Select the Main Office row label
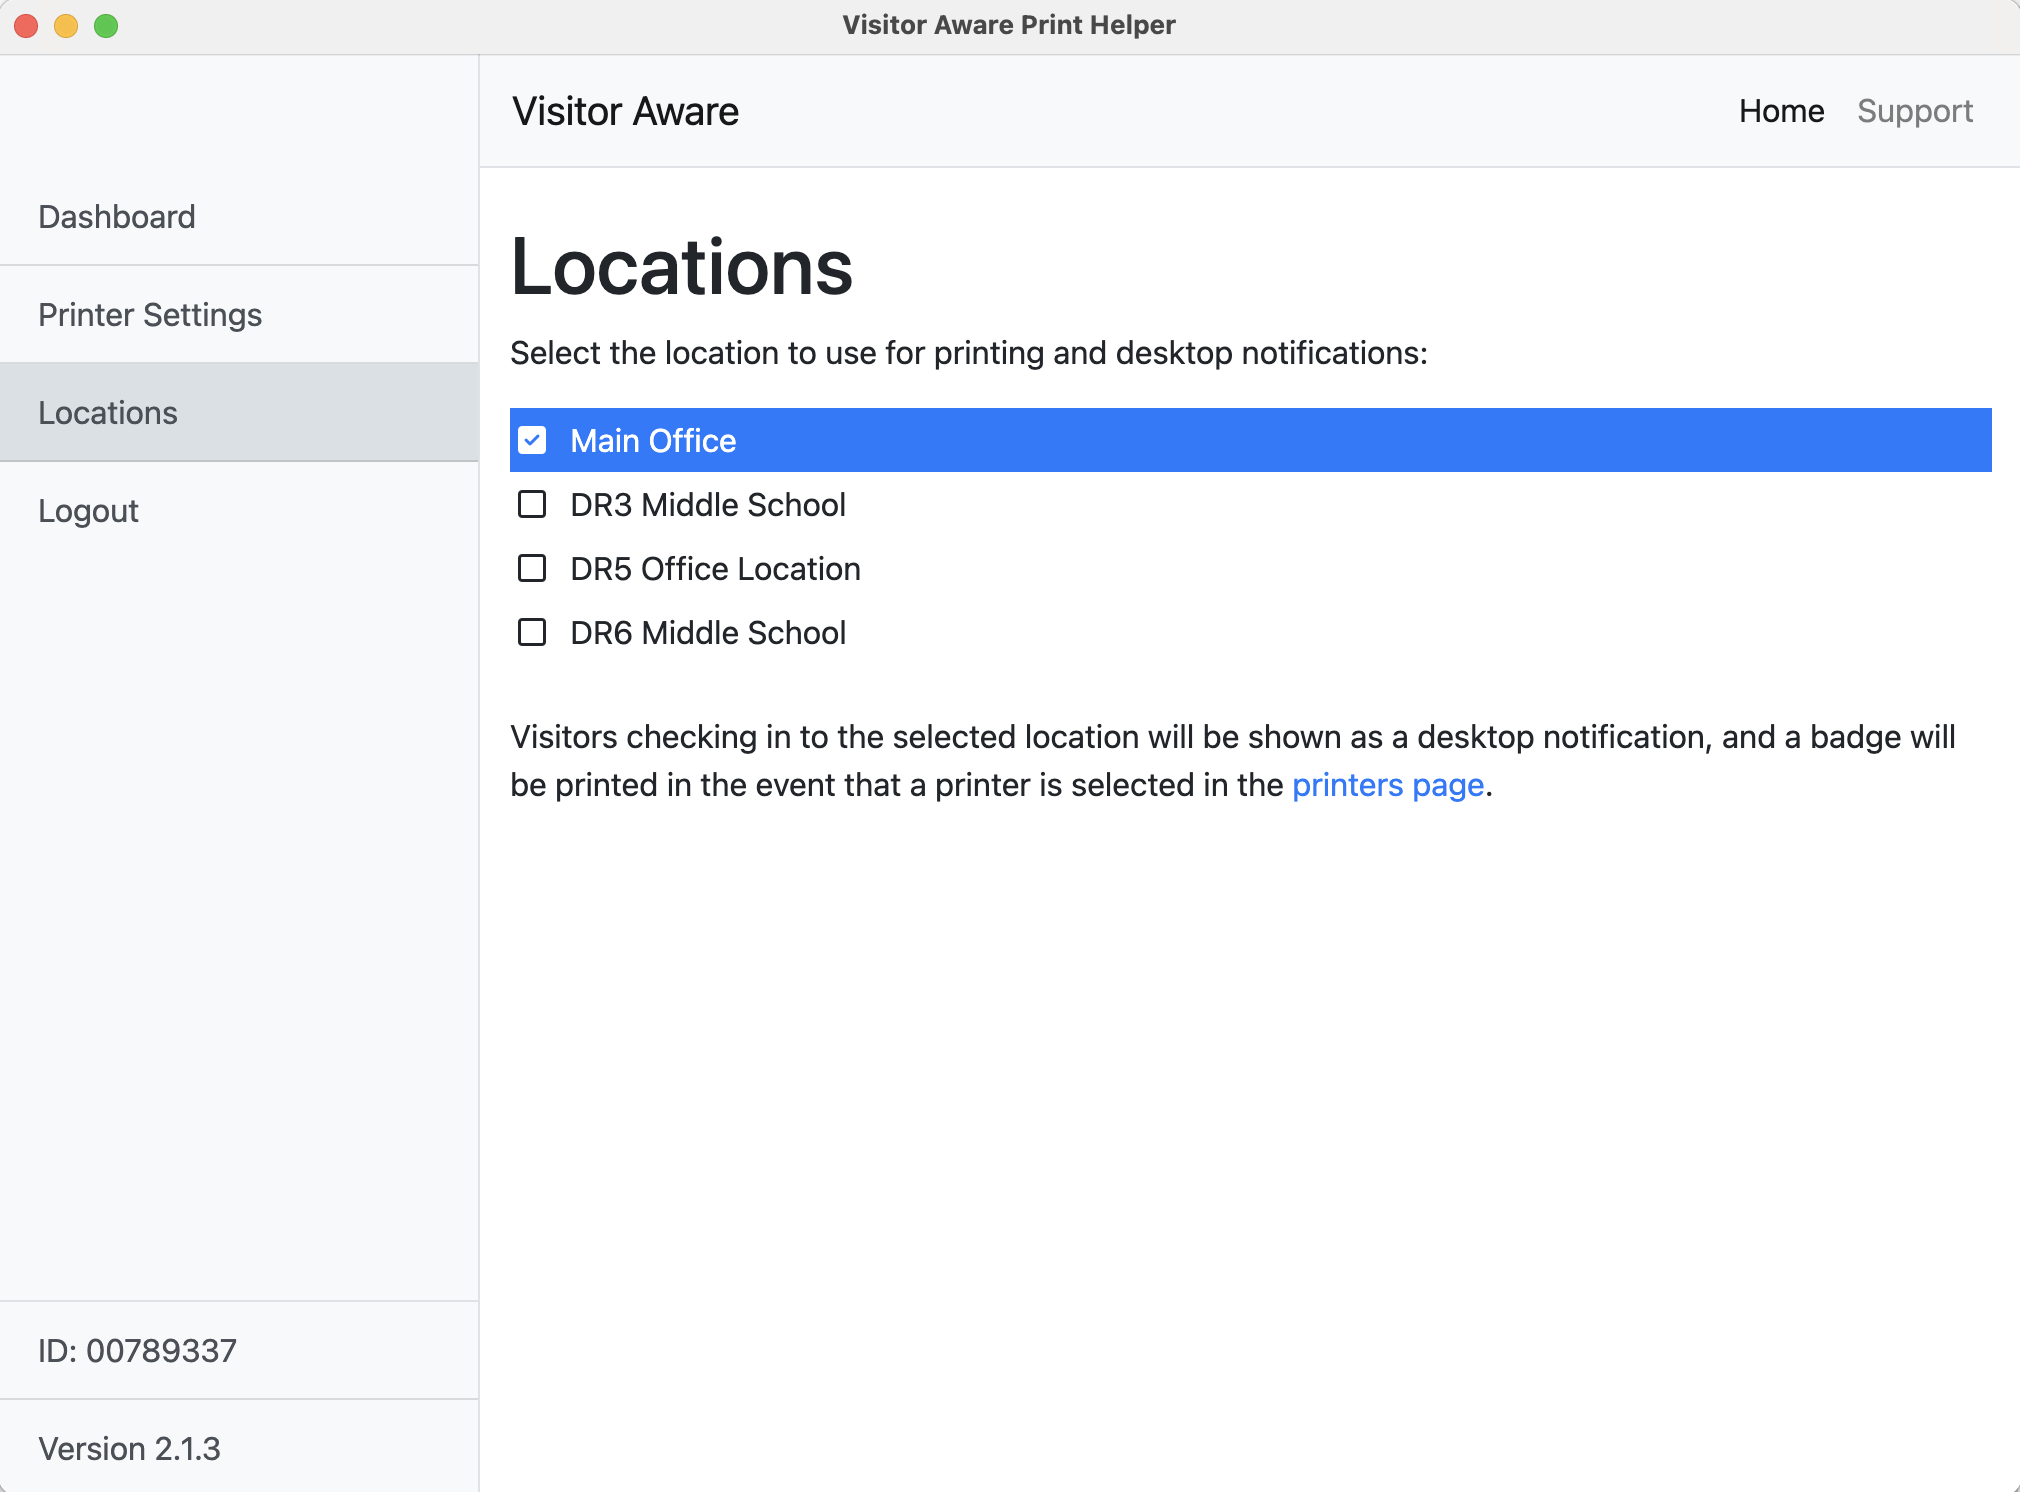 (x=653, y=441)
